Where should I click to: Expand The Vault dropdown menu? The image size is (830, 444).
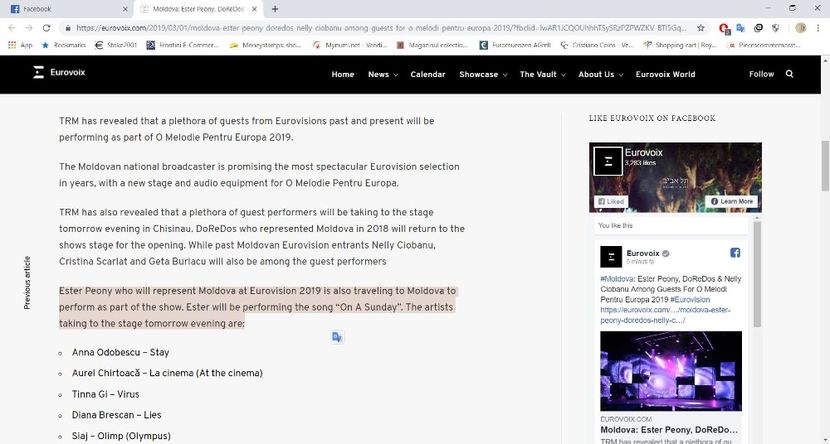[x=543, y=75]
